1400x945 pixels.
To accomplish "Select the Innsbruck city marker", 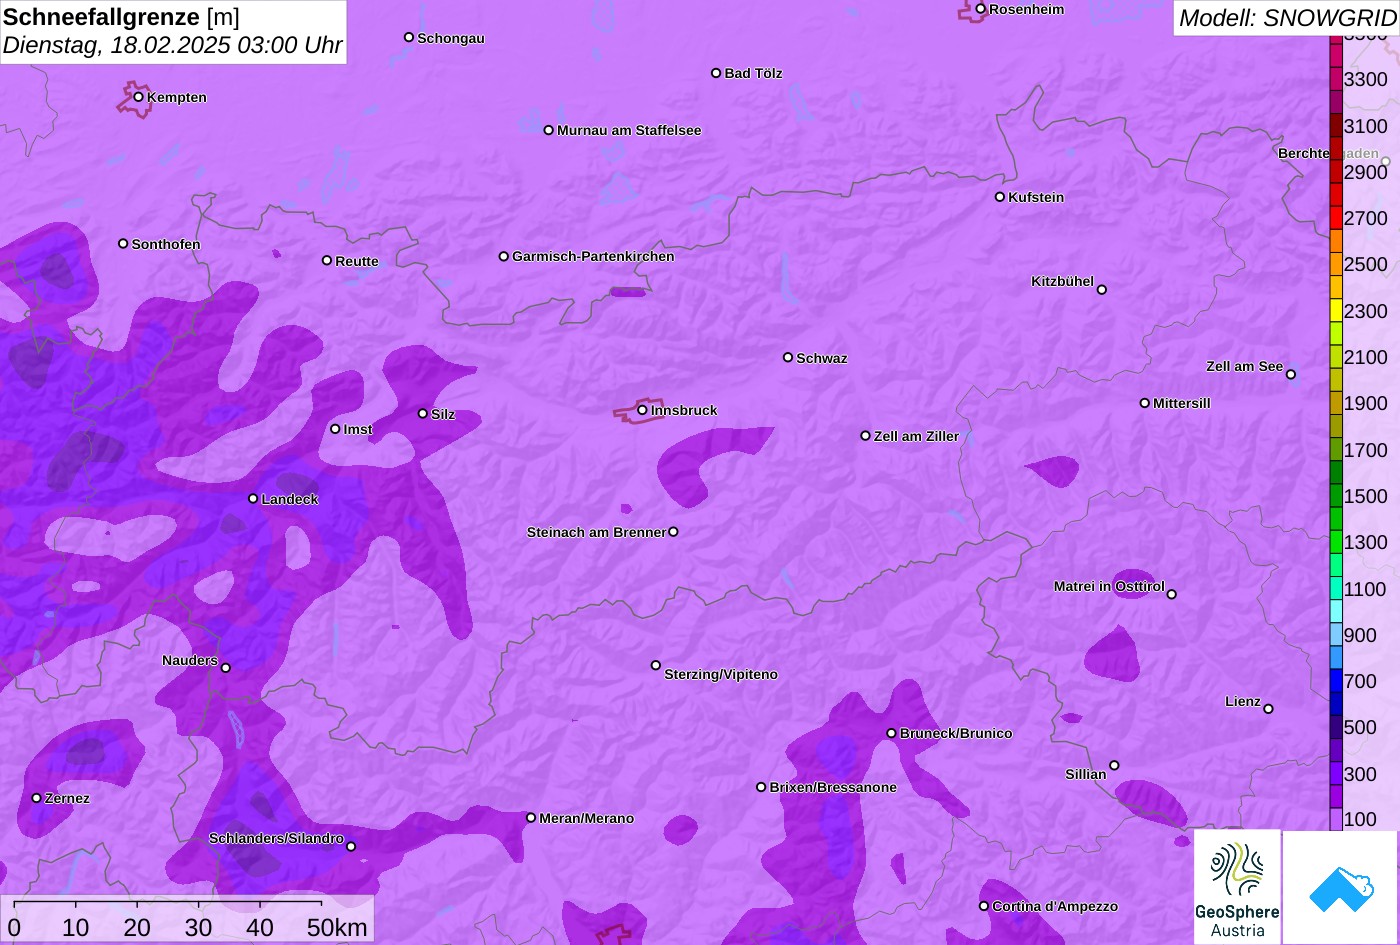I will (643, 410).
